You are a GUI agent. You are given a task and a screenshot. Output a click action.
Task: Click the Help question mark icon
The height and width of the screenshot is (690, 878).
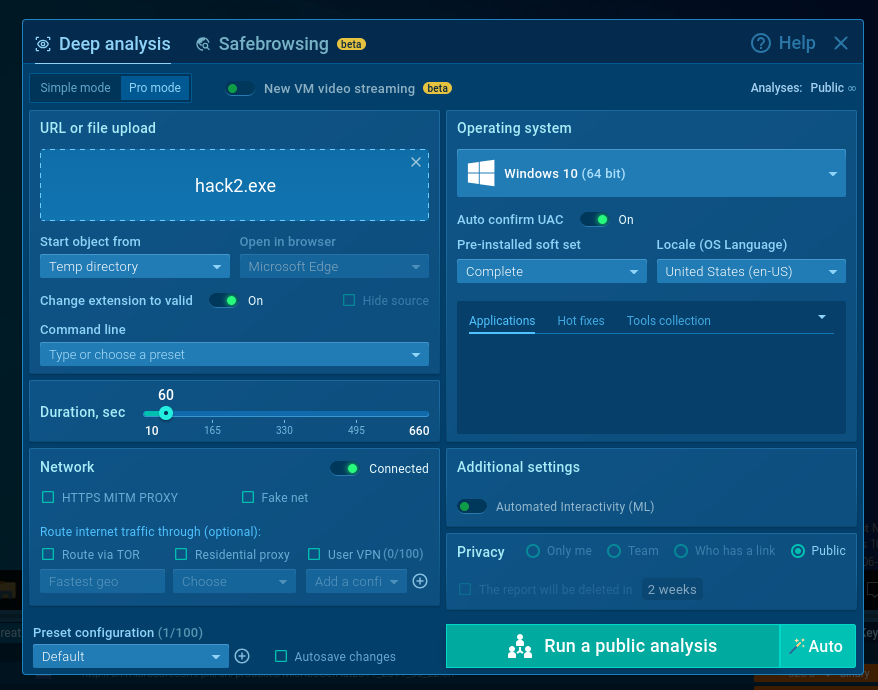760,43
